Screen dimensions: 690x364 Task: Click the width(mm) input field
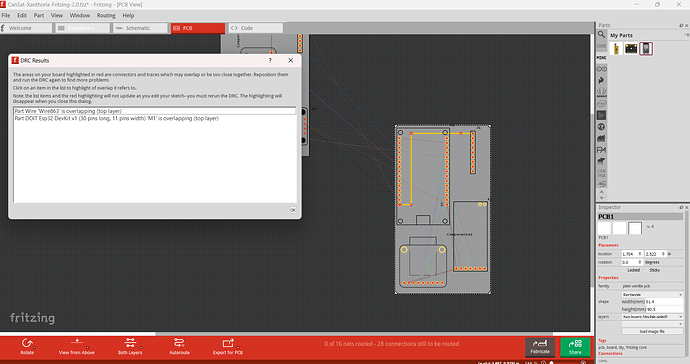tap(664, 302)
